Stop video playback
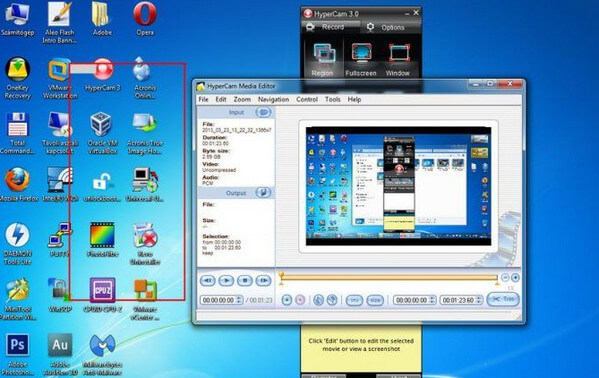The height and width of the screenshot is (378, 599). point(244,281)
